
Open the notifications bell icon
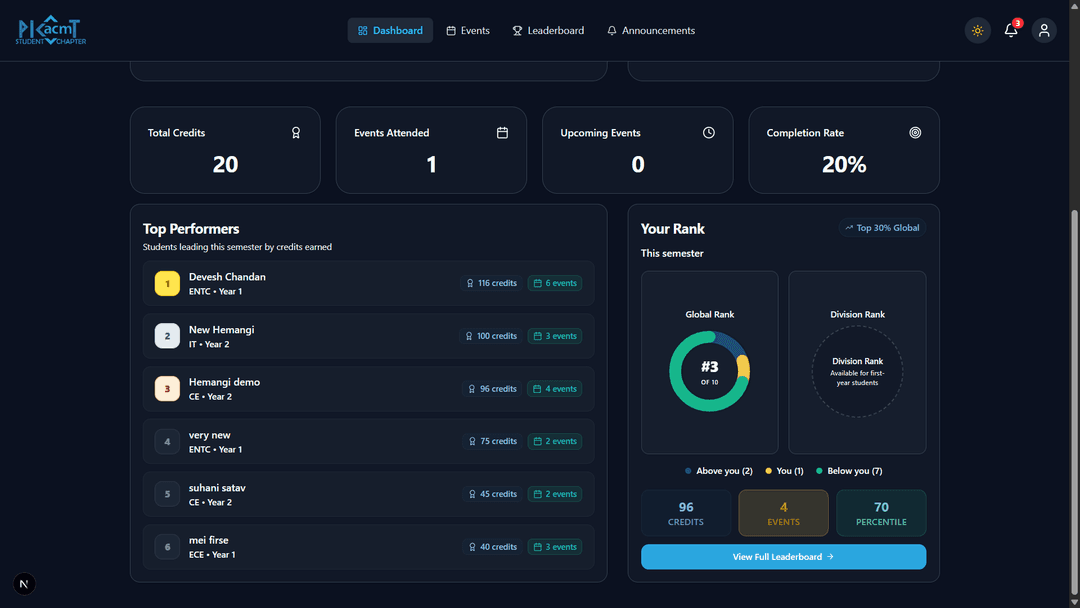pos(1011,31)
